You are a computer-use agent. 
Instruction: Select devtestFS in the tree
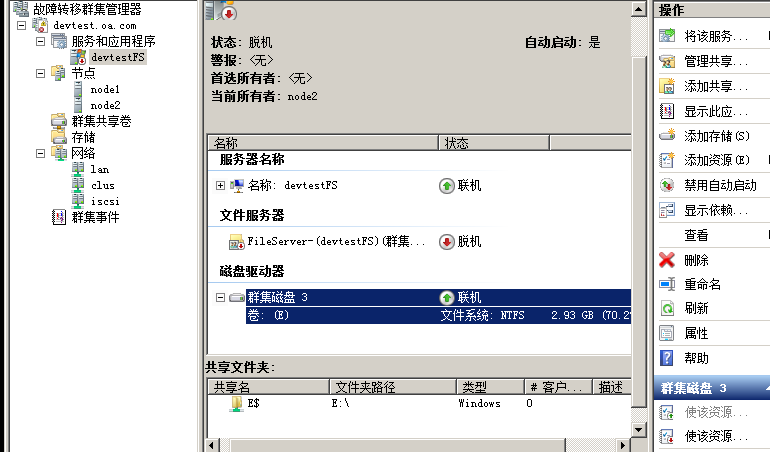tap(118, 57)
